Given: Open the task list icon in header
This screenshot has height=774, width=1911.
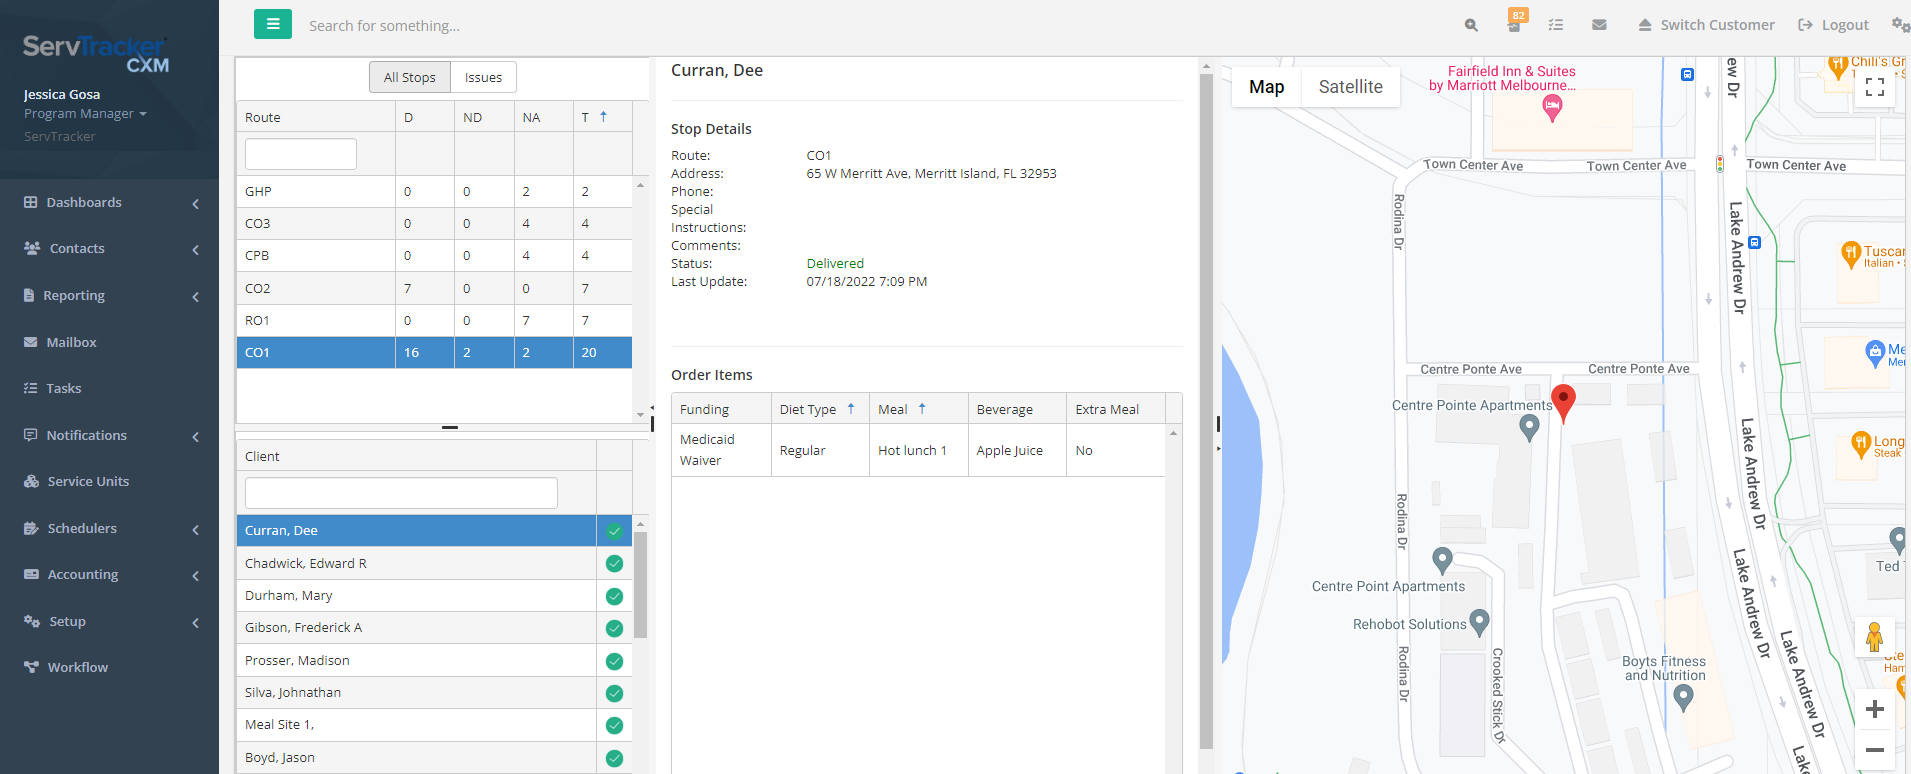Looking at the screenshot, I should click(x=1556, y=25).
